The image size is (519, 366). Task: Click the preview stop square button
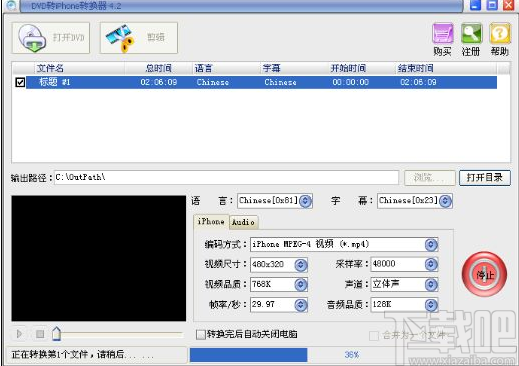(x=40, y=334)
